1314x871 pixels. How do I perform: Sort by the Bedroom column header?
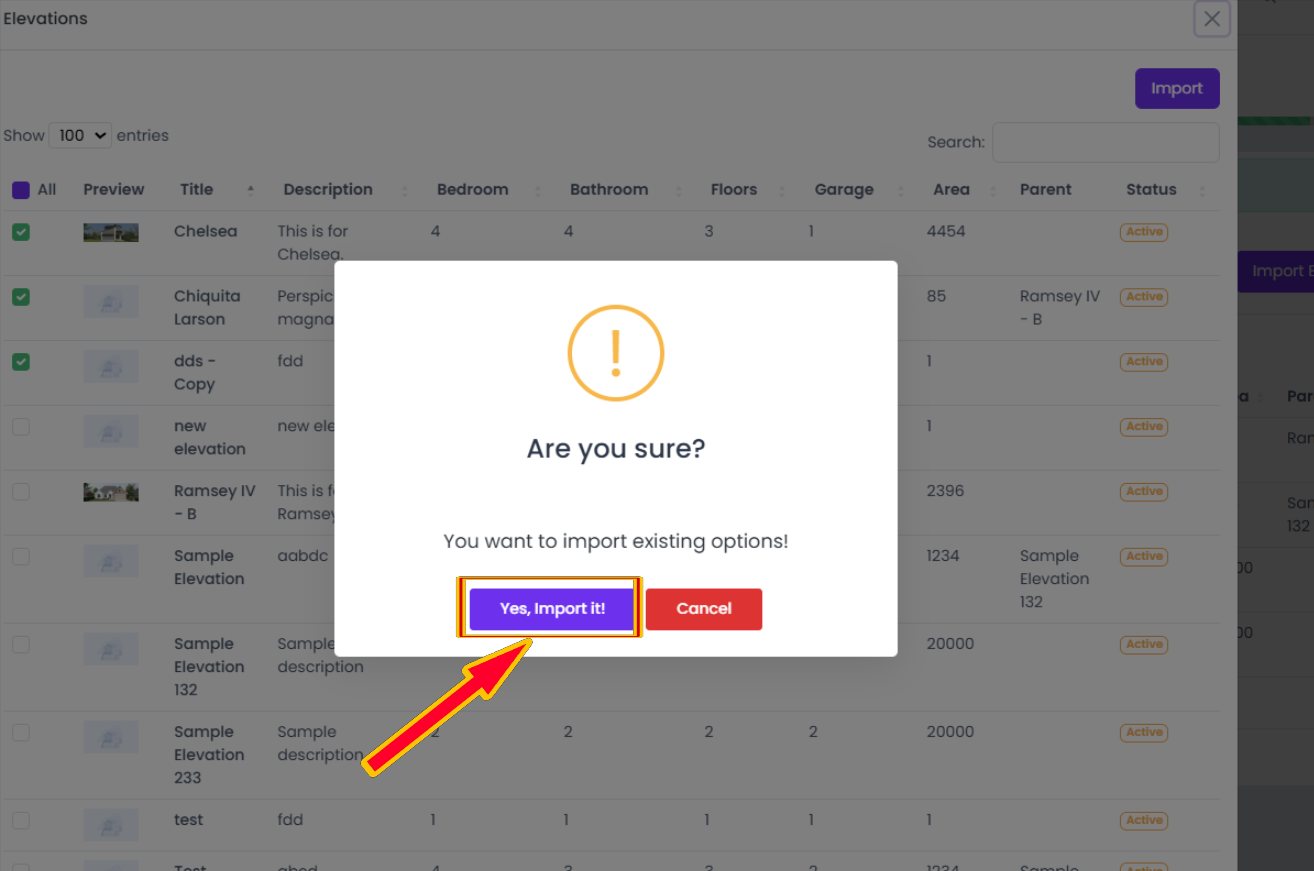(472, 189)
